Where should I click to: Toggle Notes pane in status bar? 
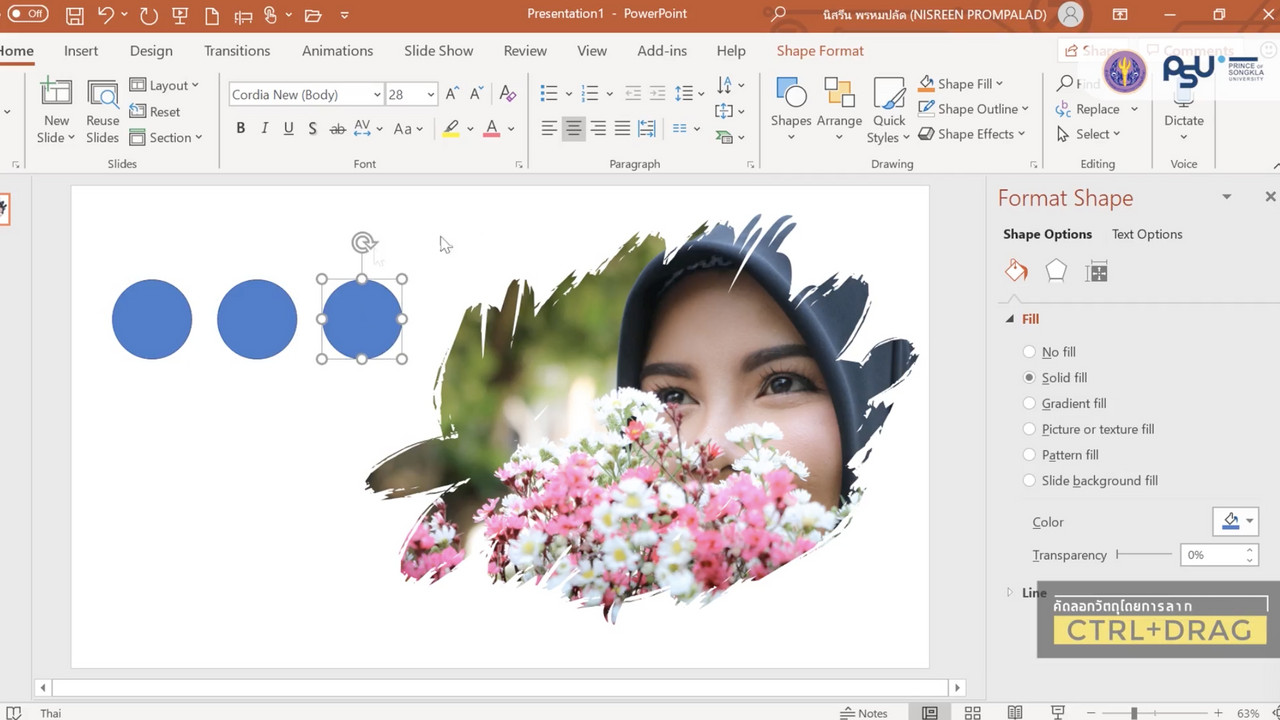[864, 713]
